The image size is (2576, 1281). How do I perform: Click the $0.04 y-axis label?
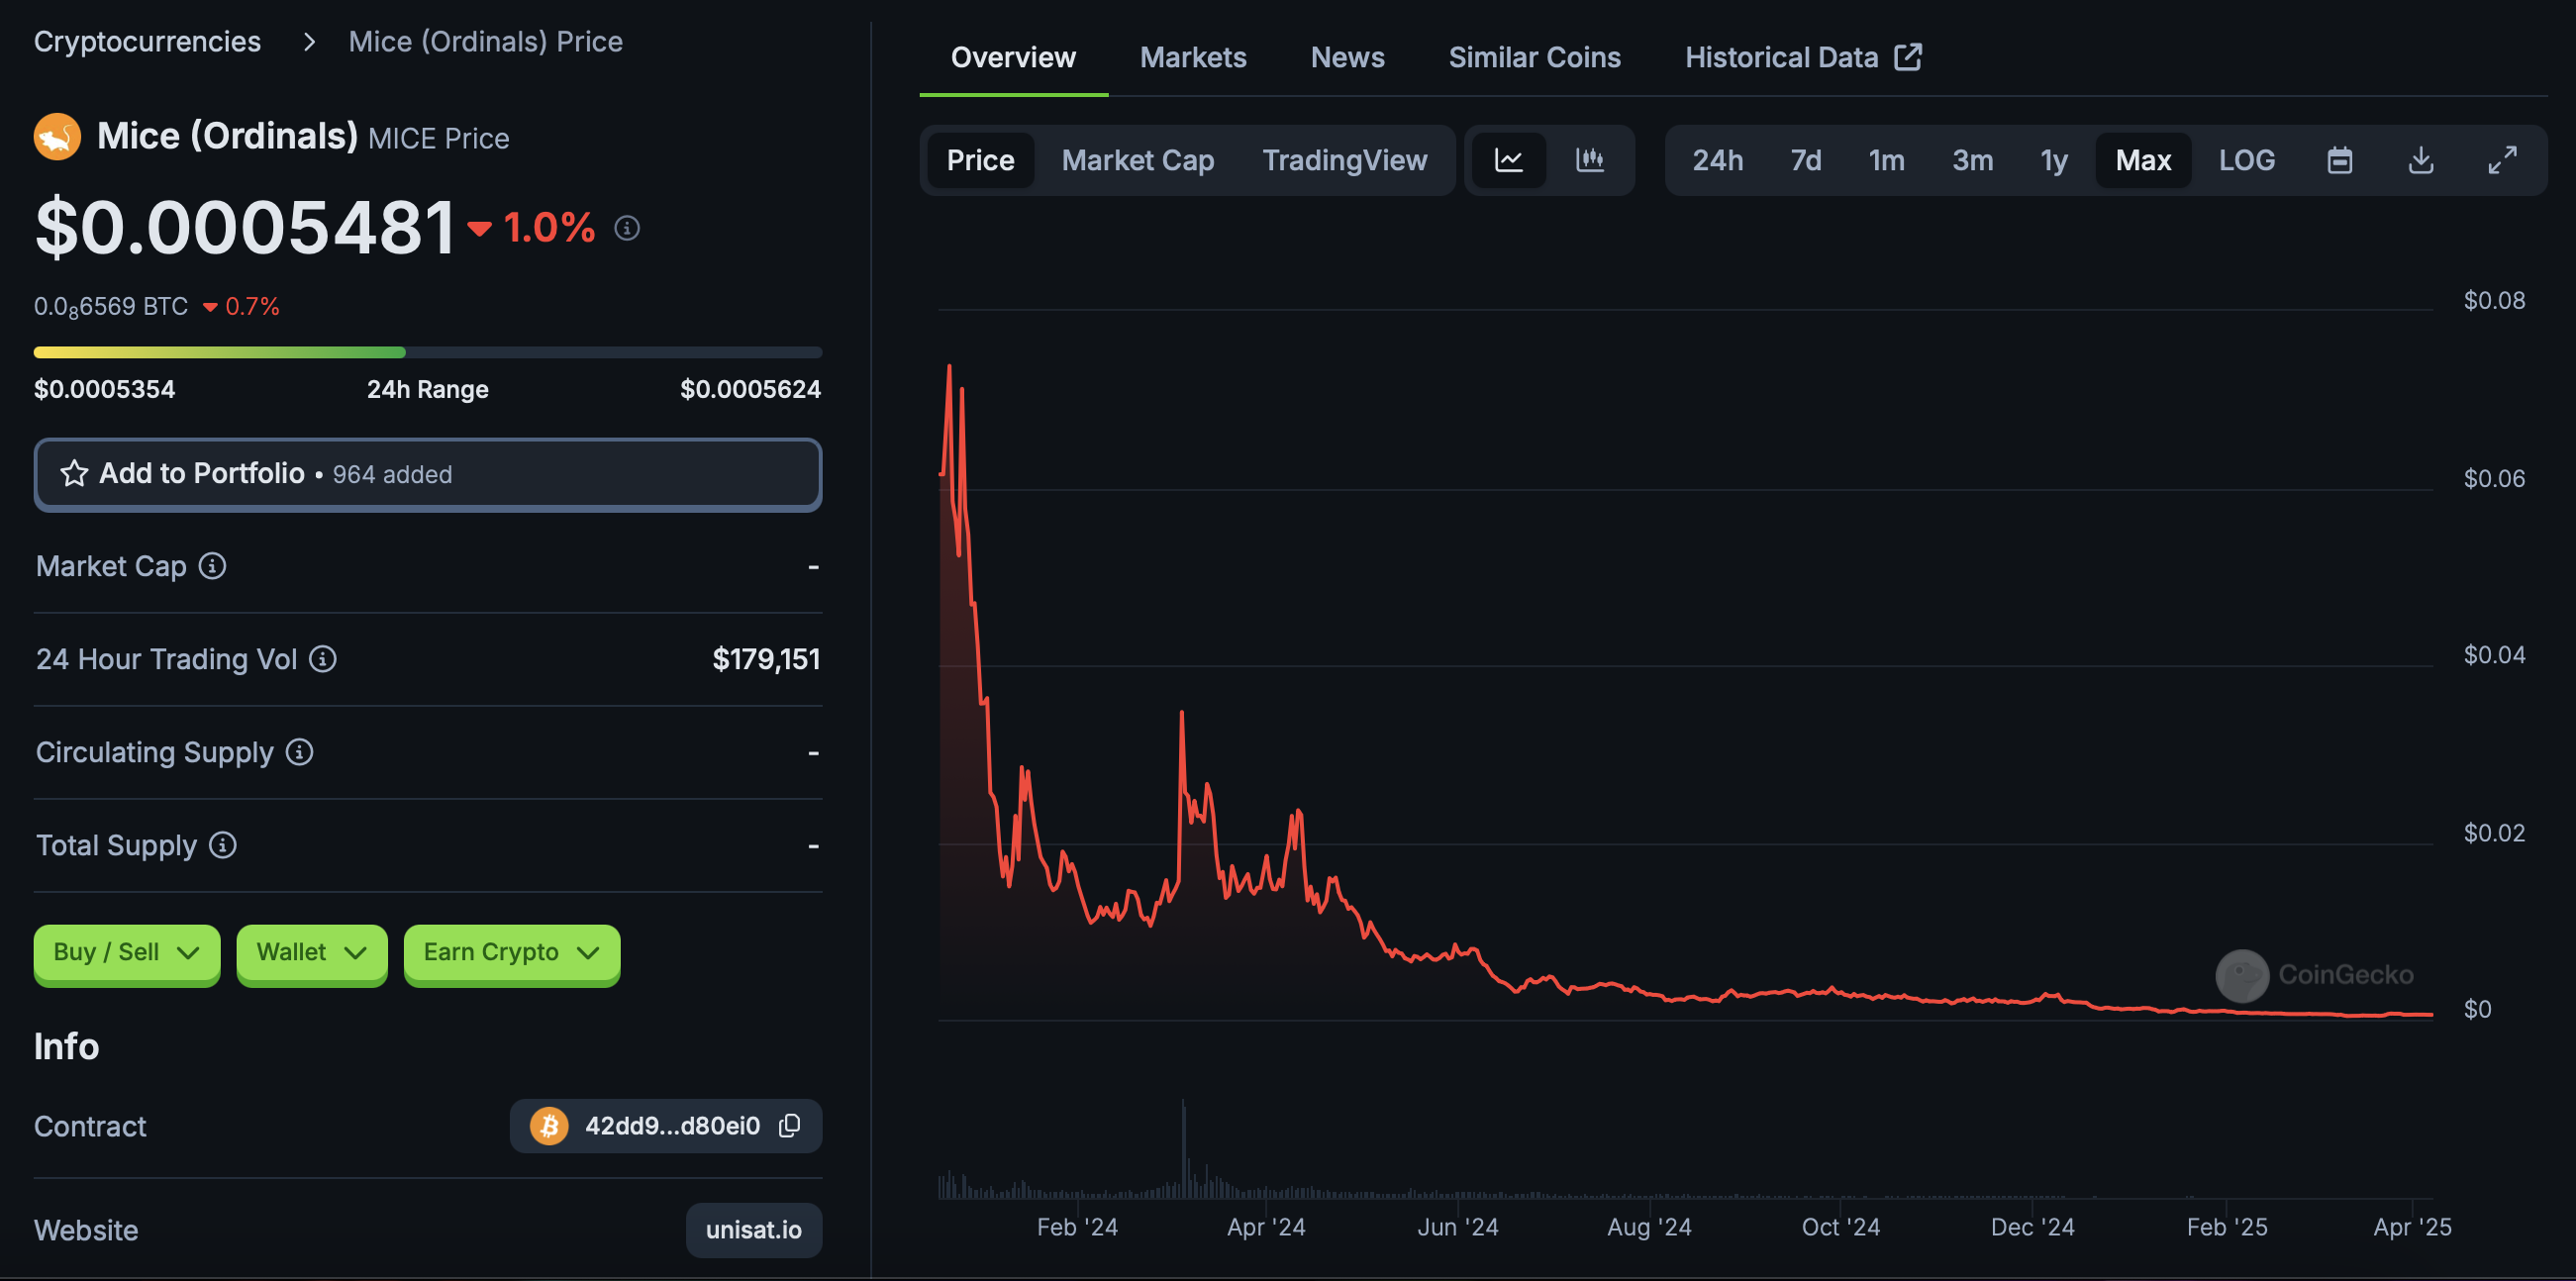(x=2494, y=655)
